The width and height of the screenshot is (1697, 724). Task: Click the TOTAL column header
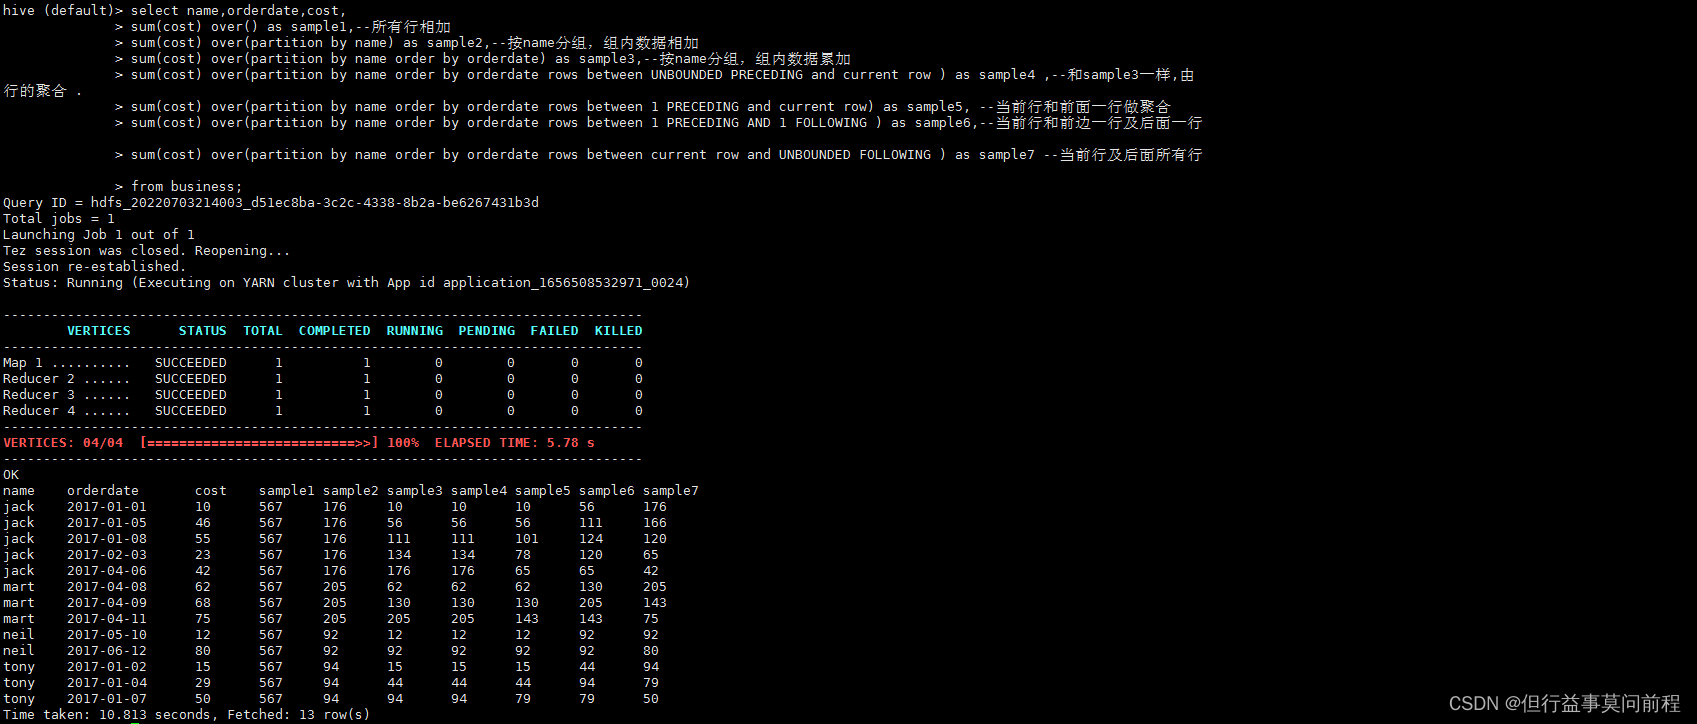click(x=263, y=331)
